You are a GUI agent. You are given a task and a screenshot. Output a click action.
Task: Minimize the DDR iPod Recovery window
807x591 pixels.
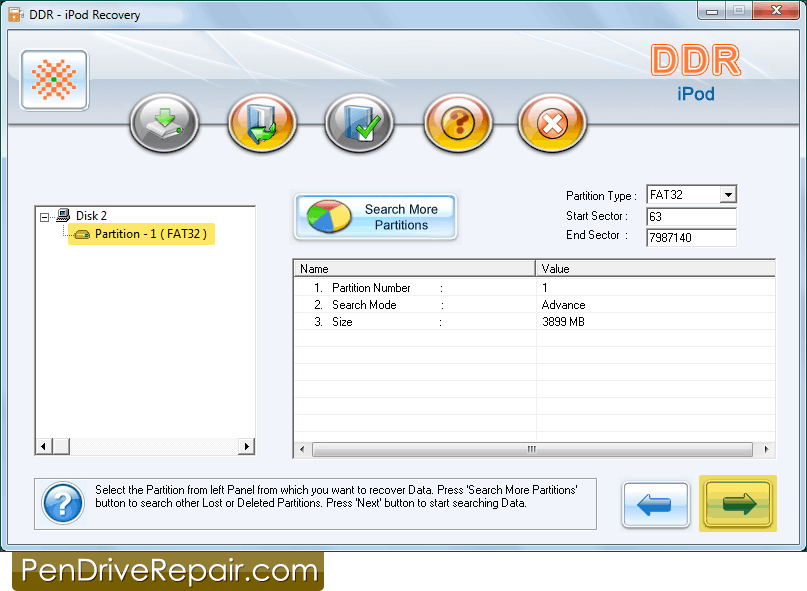[712, 10]
